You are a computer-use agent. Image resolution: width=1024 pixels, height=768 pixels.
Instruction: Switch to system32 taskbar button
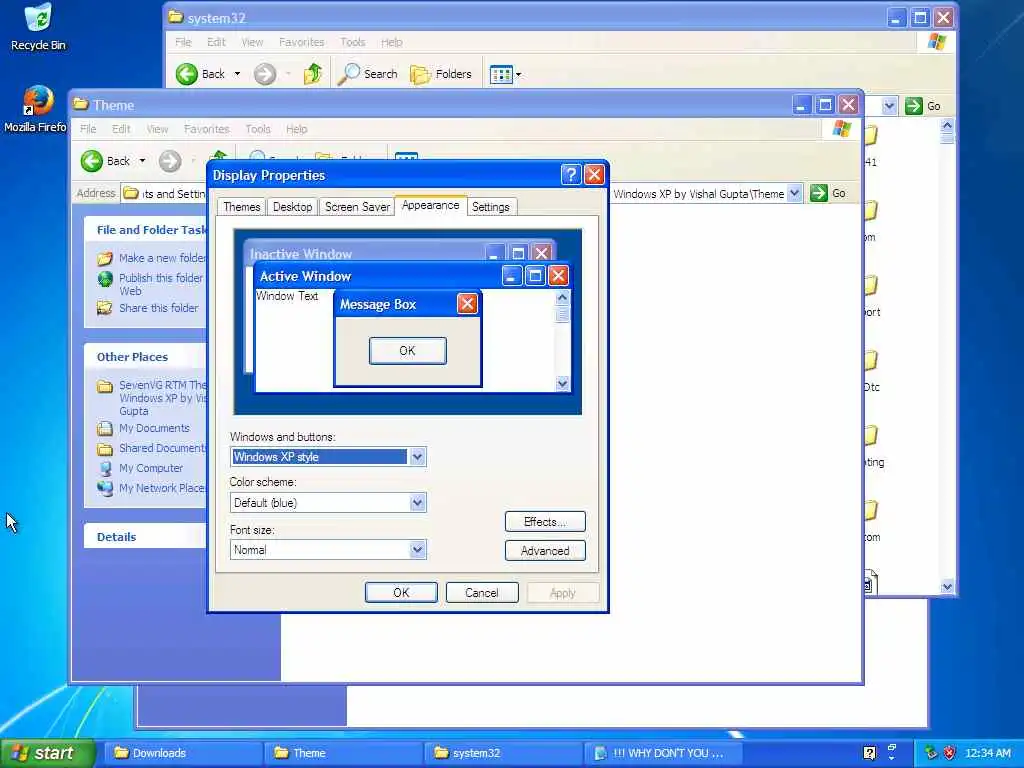[x=502, y=753]
